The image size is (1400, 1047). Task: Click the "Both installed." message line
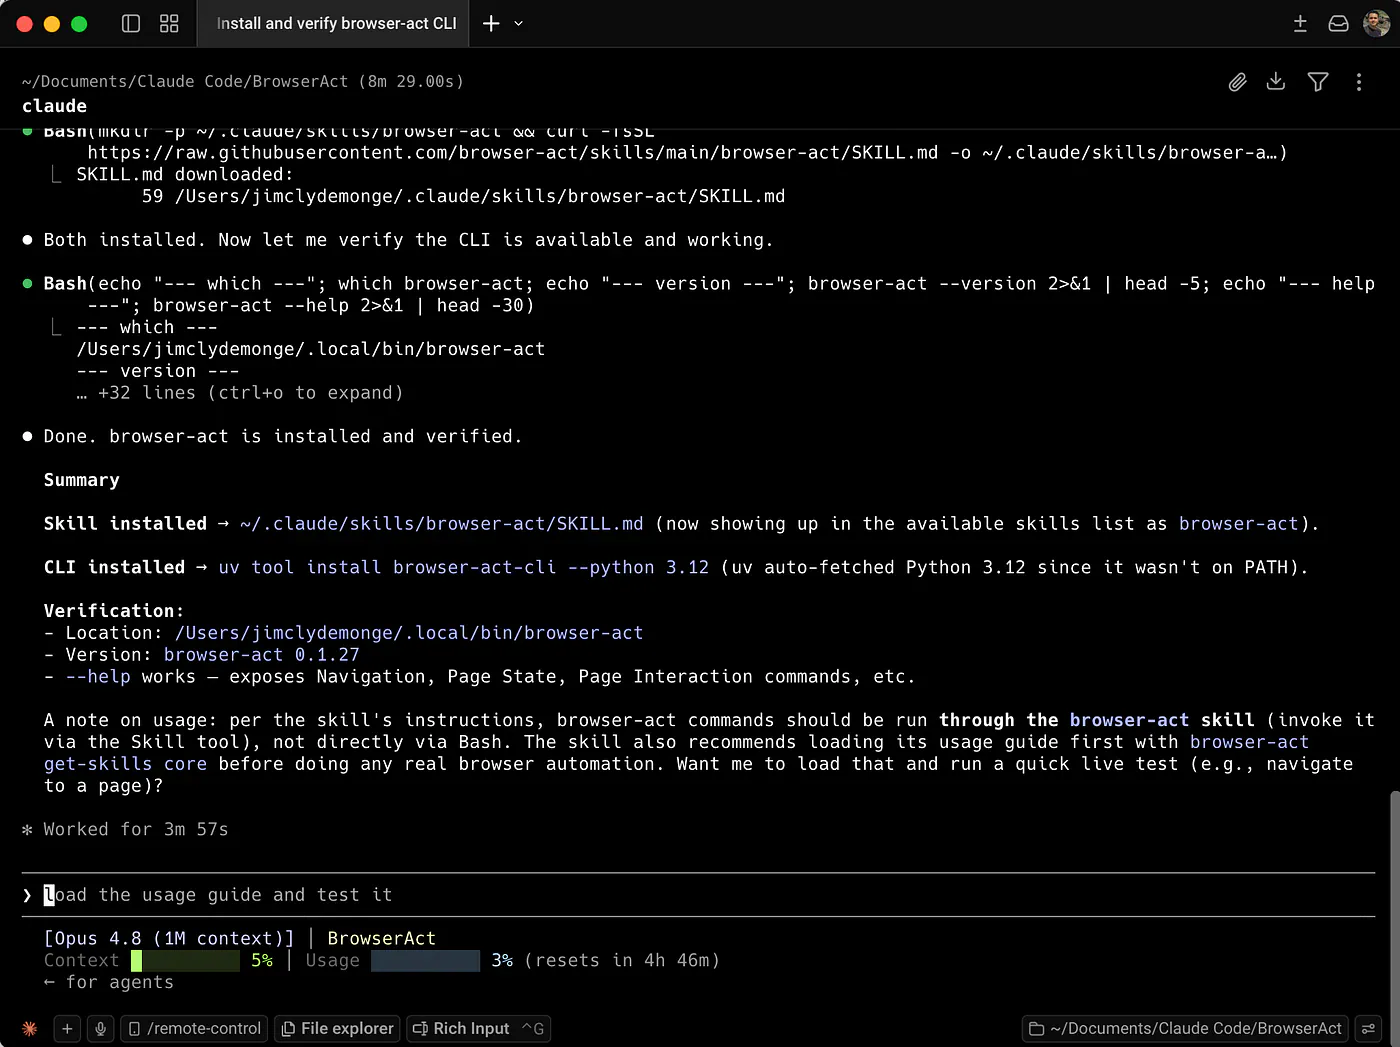[408, 240]
